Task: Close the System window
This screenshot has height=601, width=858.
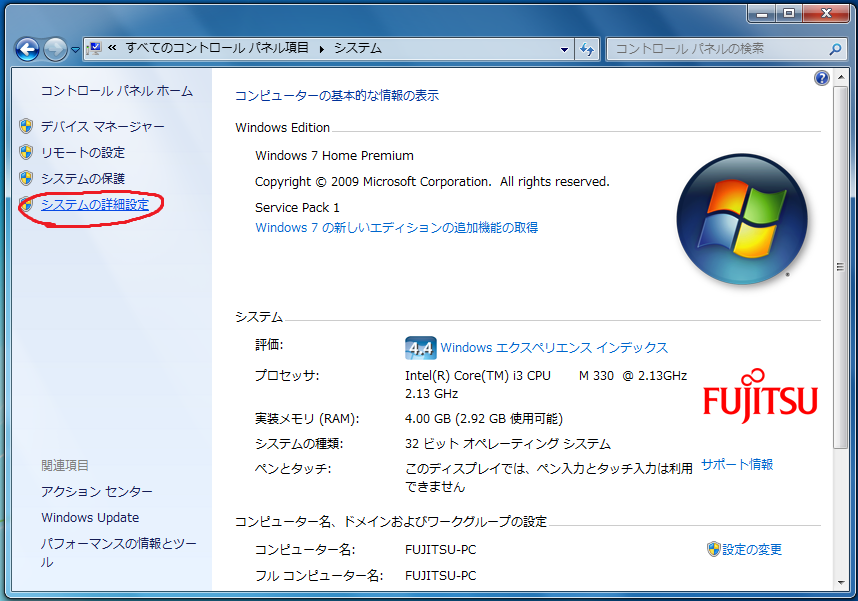Action: (826, 13)
